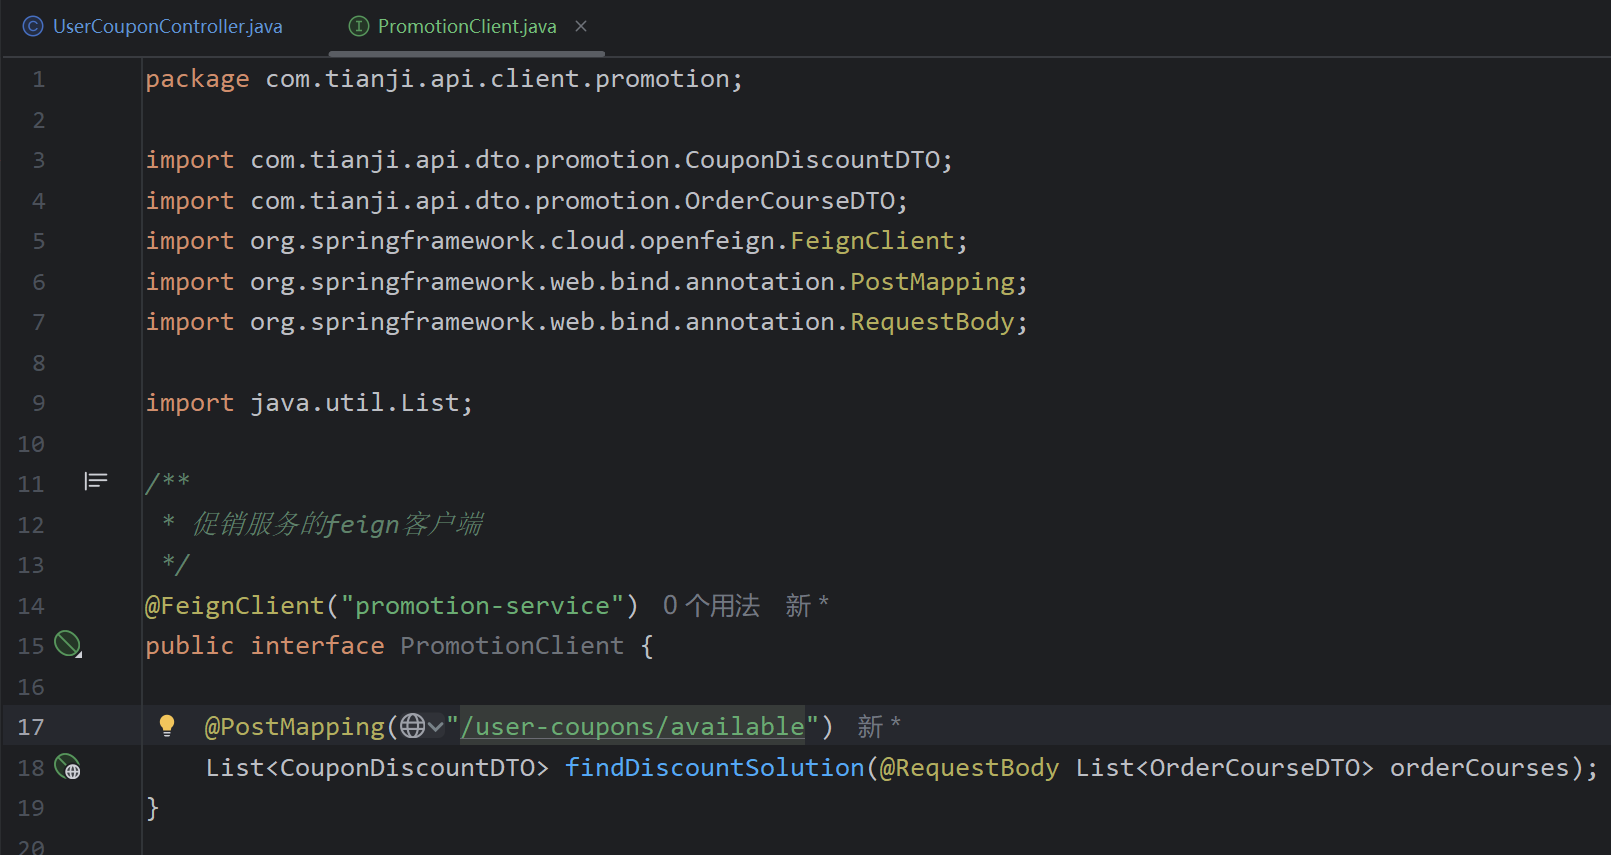1611x855 pixels.
Task: Click the CouponDiscountDTO import line
Action: point(549,160)
